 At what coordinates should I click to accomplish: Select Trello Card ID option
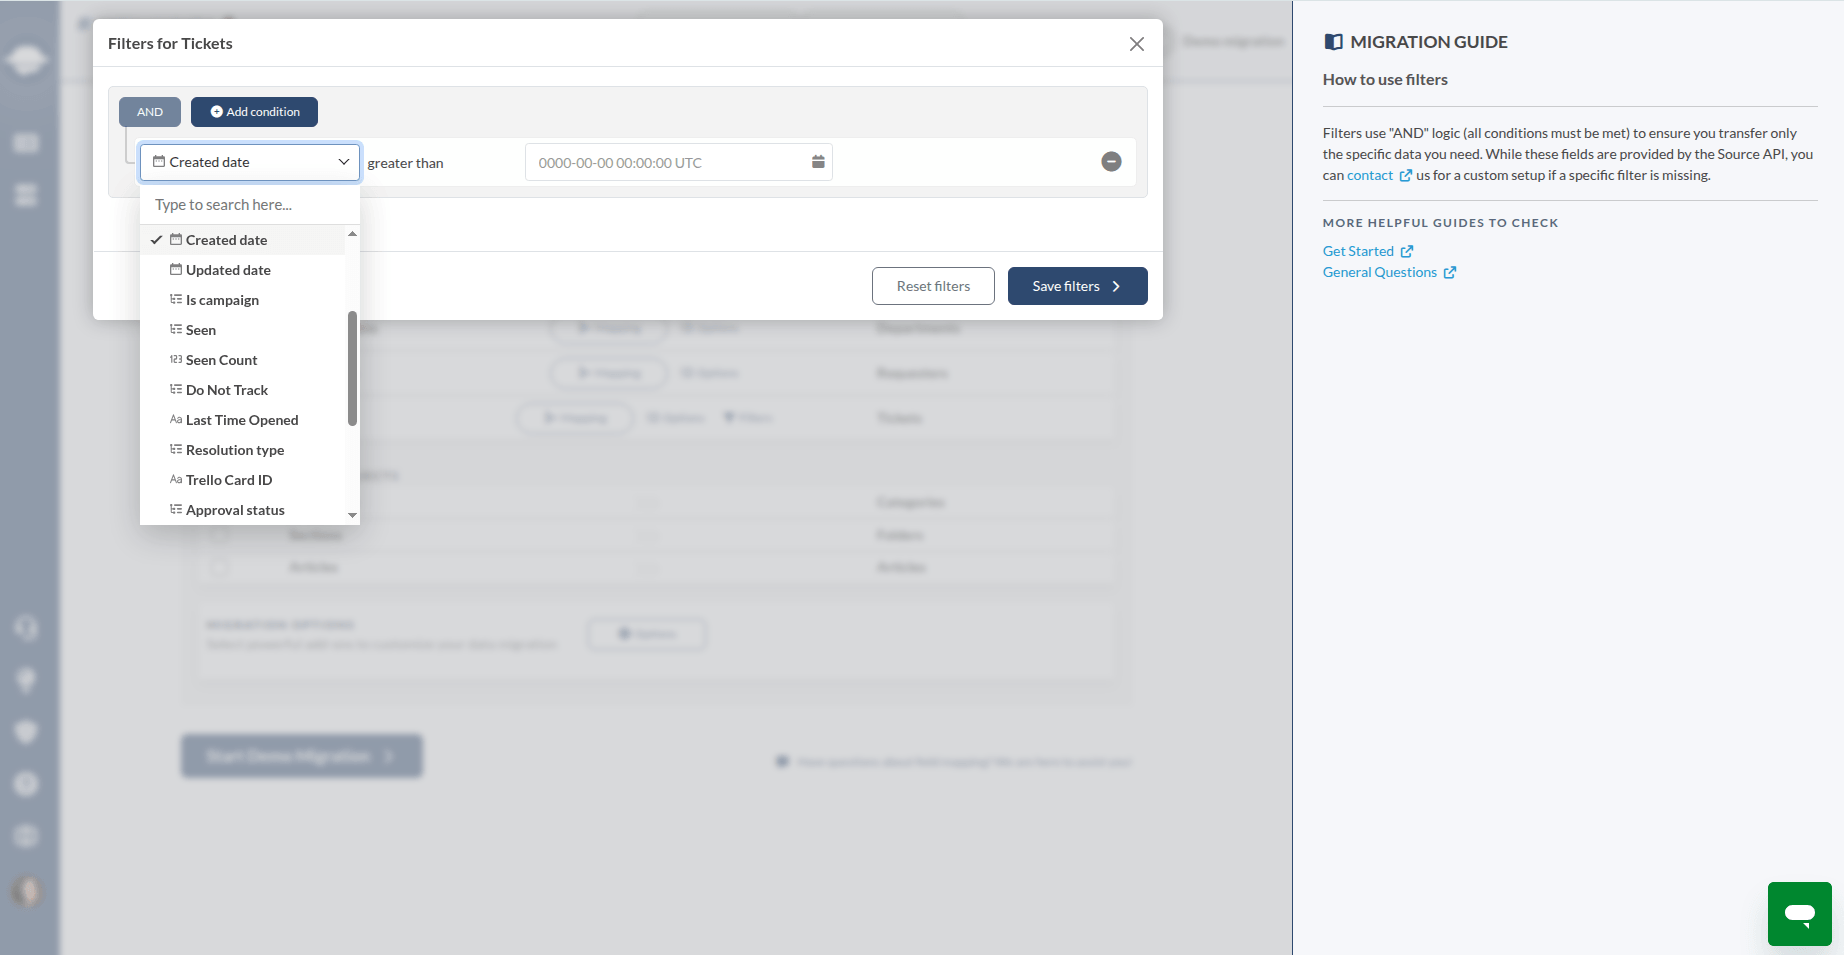click(x=243, y=480)
